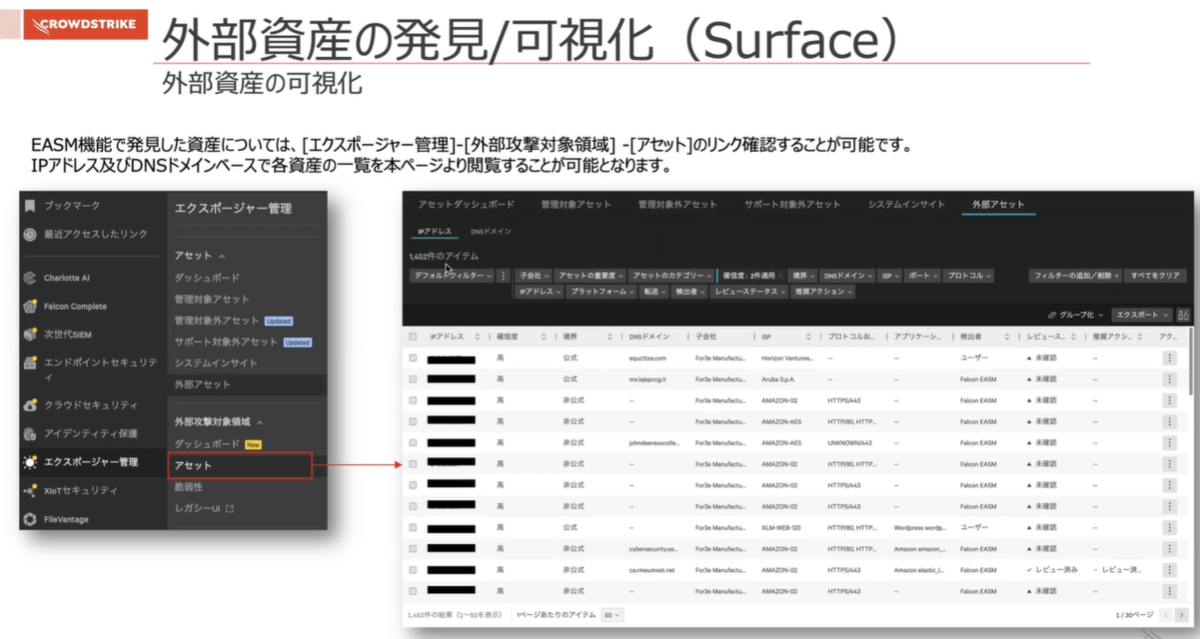This screenshot has height=639, width=1200.
Task: Check the checkbox for the XLM-WEB-123 row
Action: 413,526
